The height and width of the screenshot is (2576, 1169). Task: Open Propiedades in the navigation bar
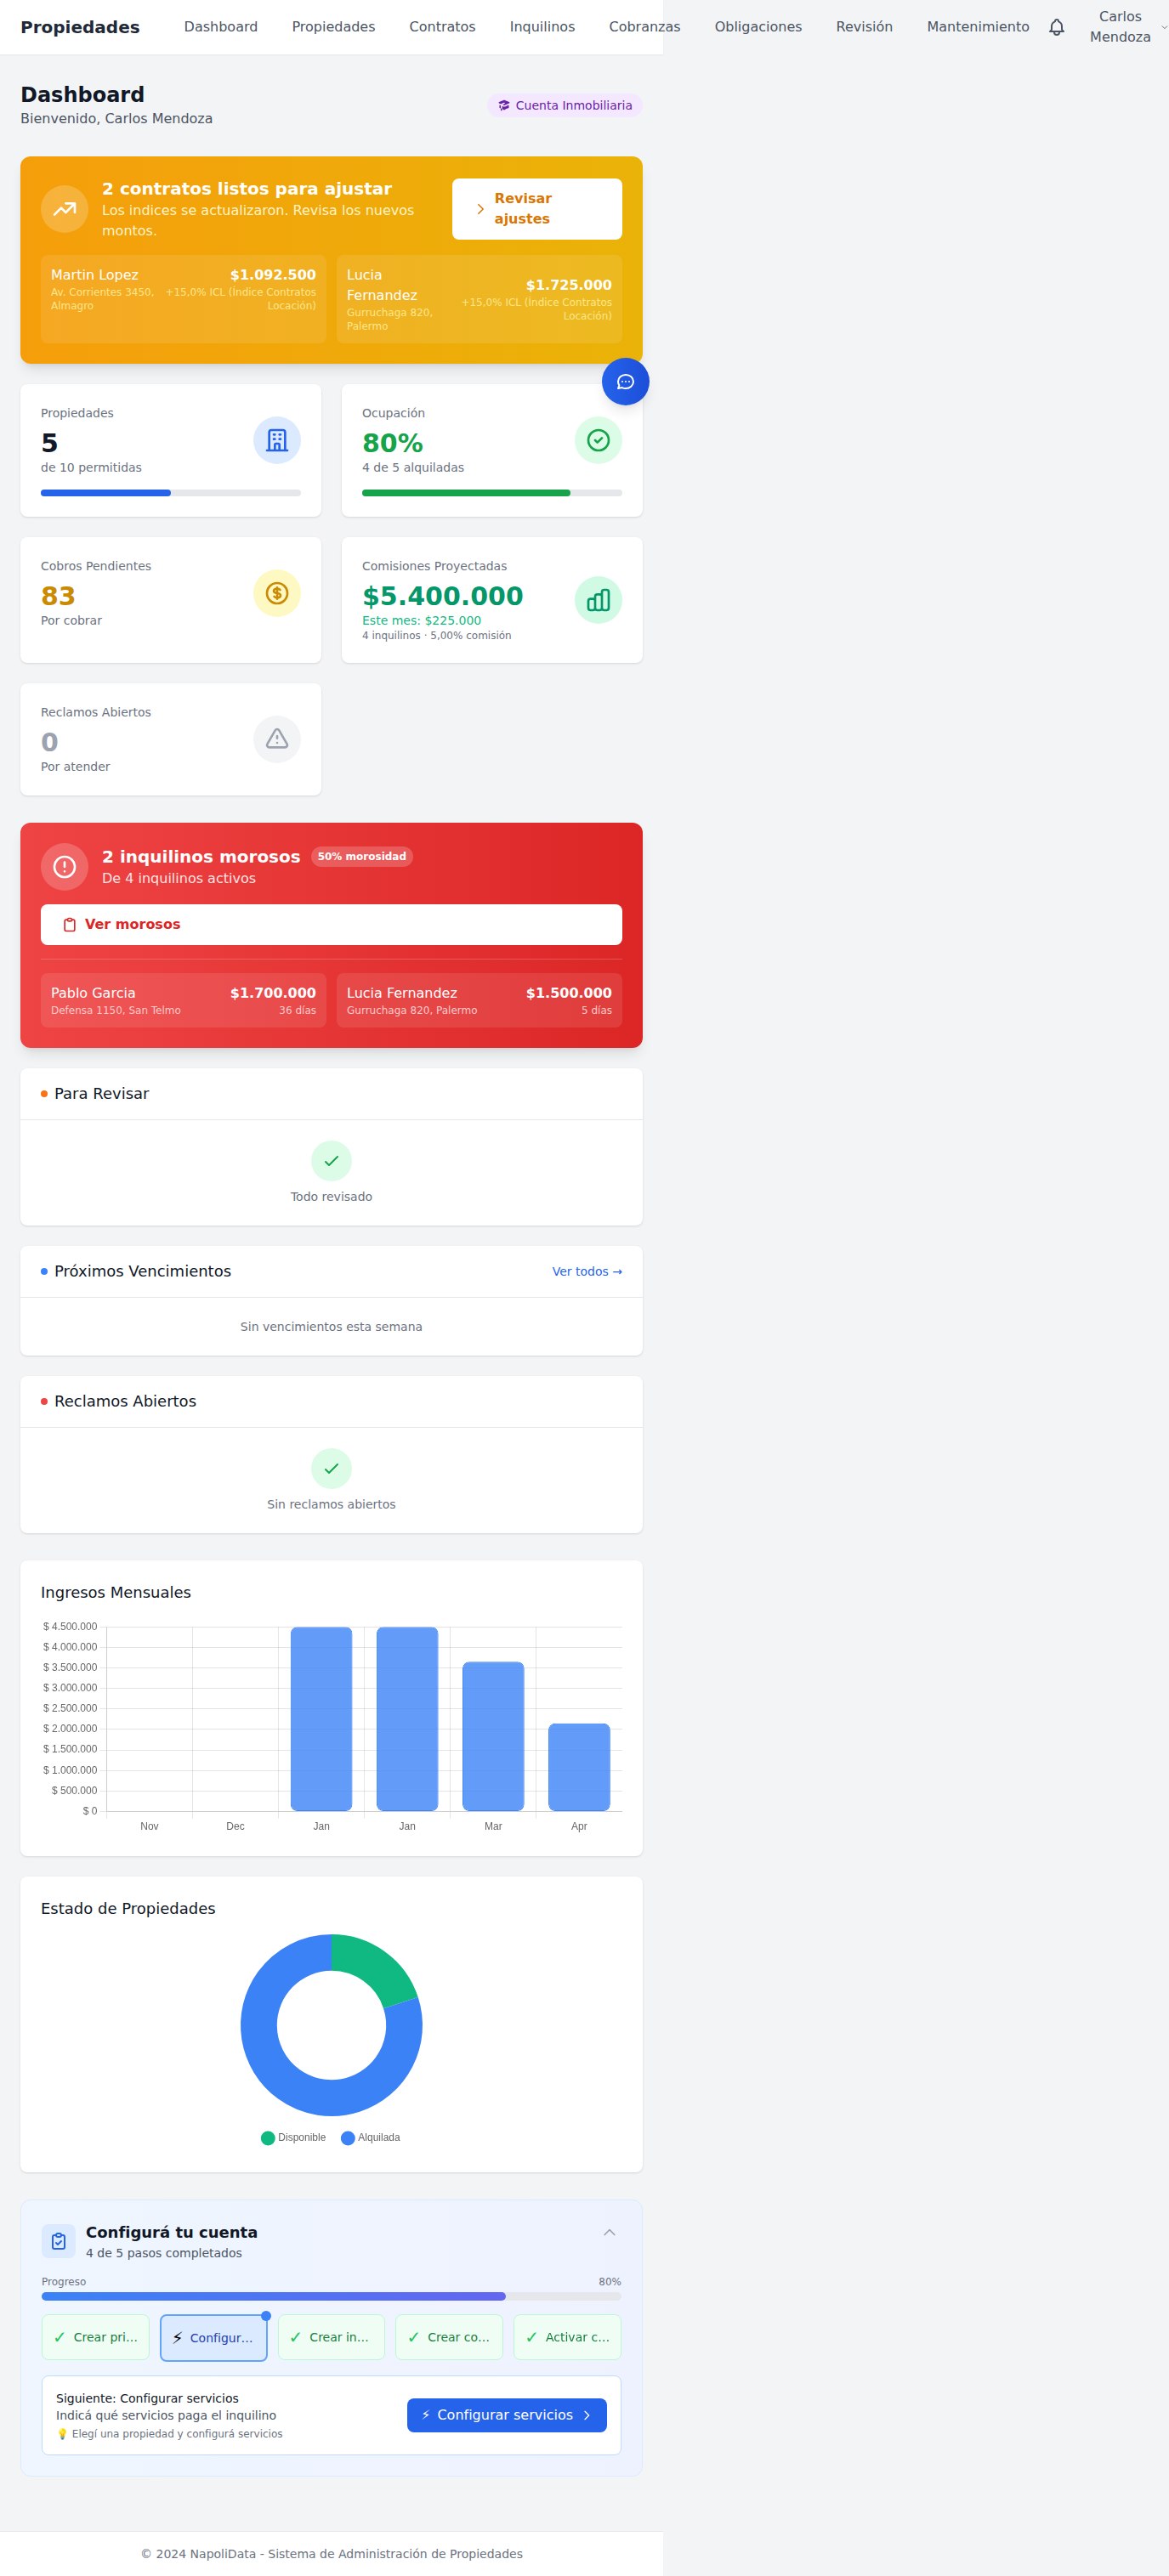[333, 27]
